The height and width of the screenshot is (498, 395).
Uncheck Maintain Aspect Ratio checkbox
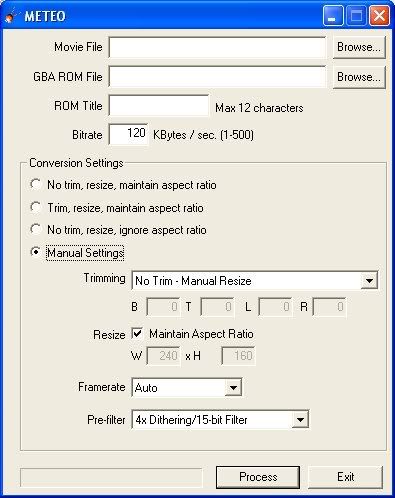[x=137, y=333]
